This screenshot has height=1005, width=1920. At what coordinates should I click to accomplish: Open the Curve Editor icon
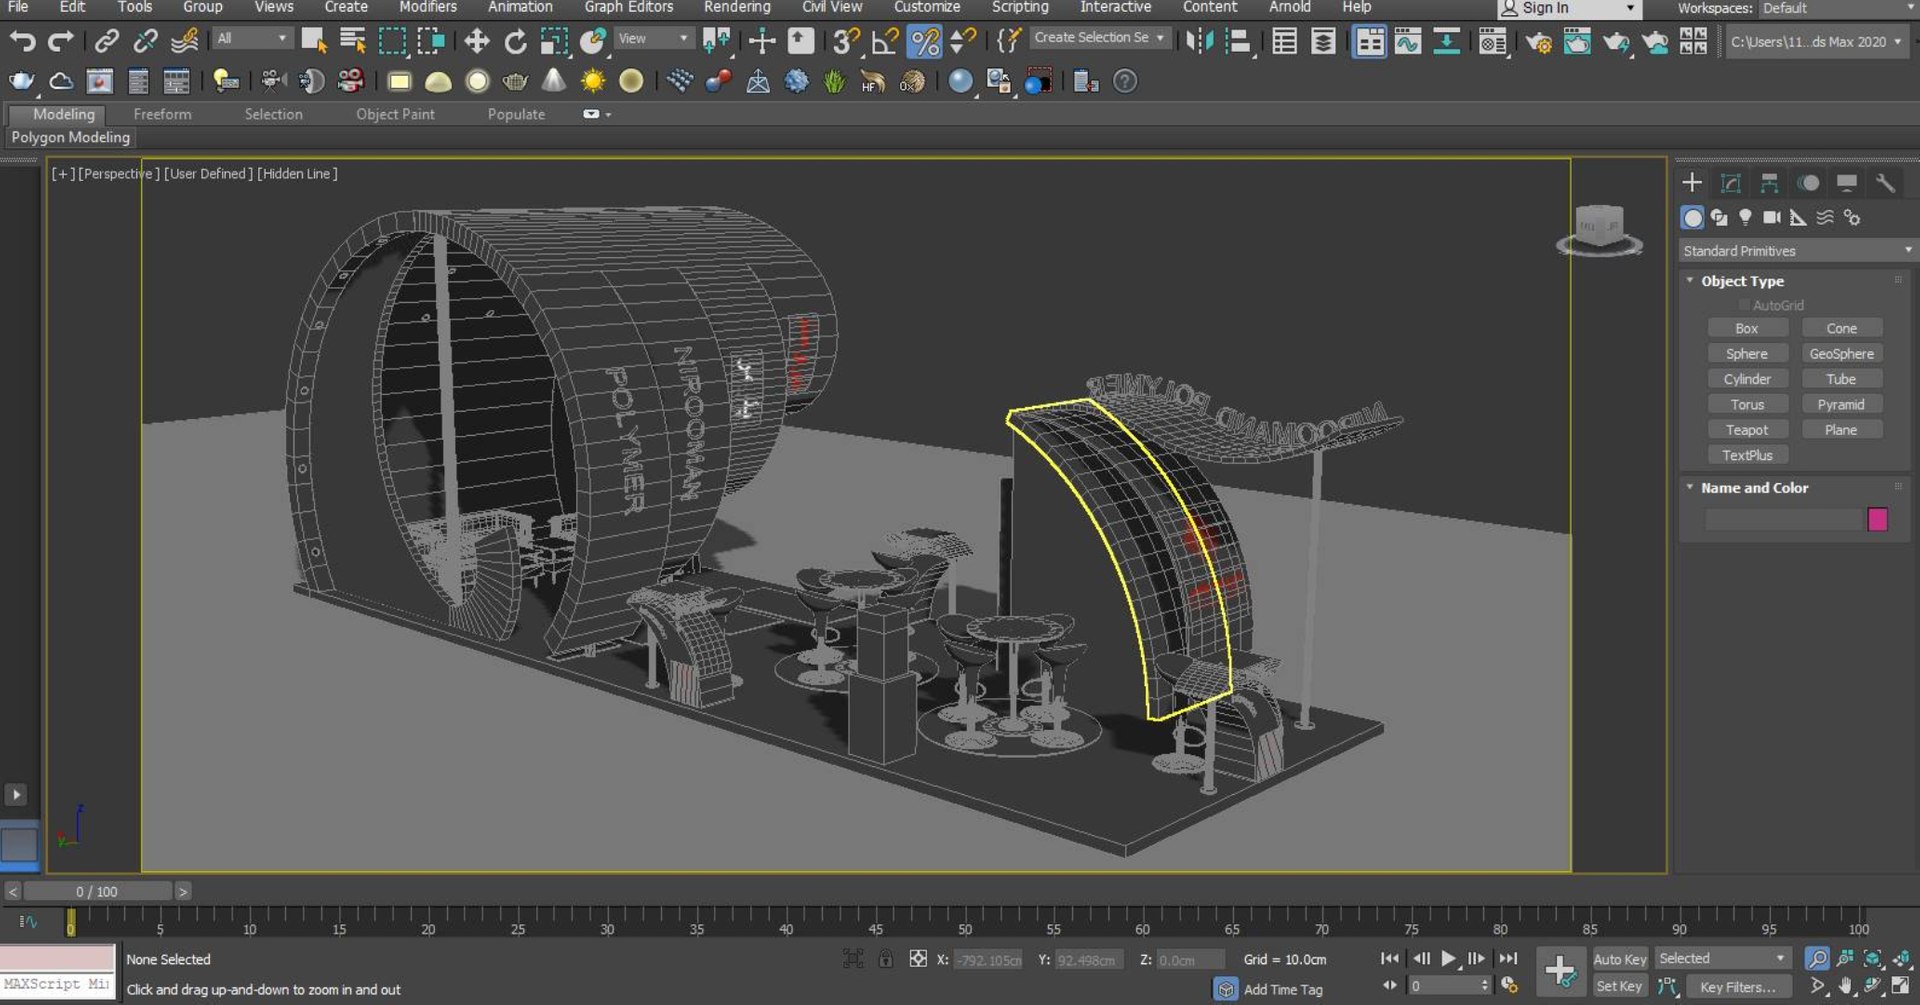[1408, 42]
